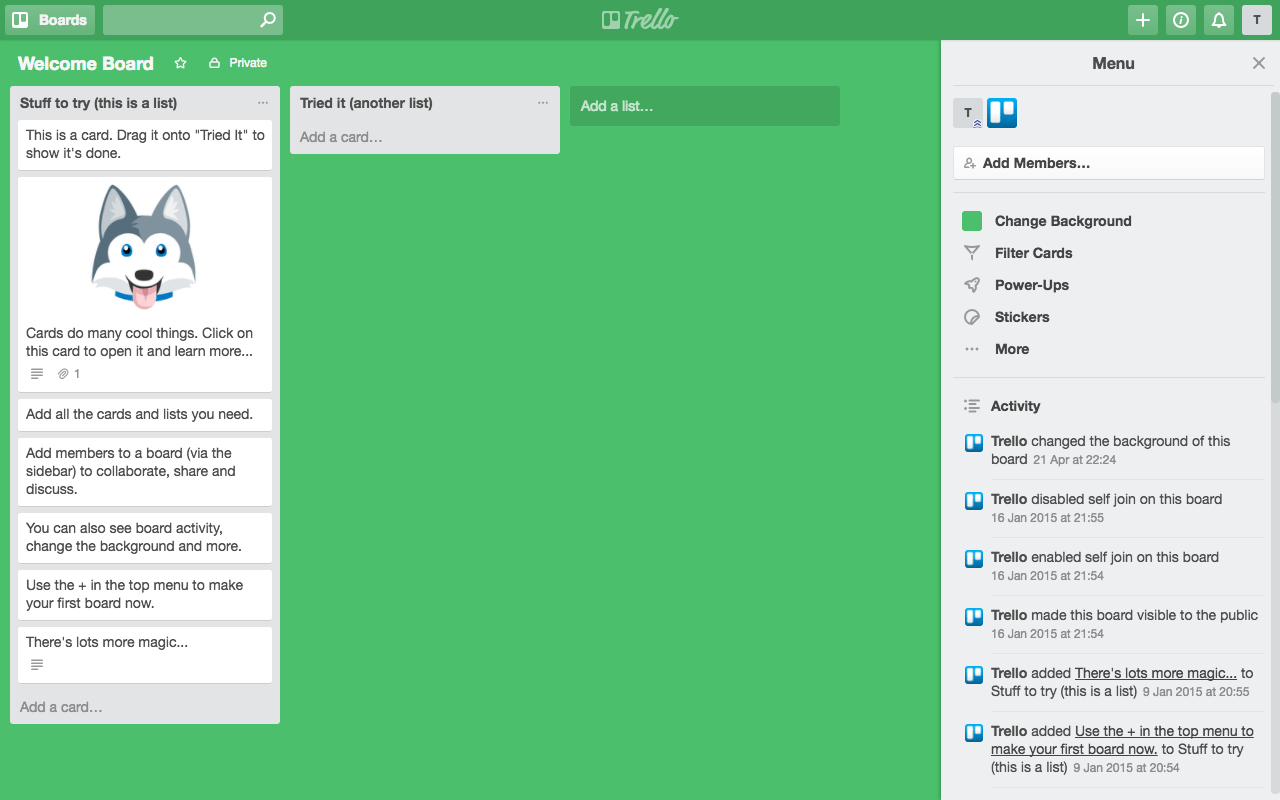Click Trello icon beside added lots more magic
The image size is (1280, 800).
click(973, 675)
